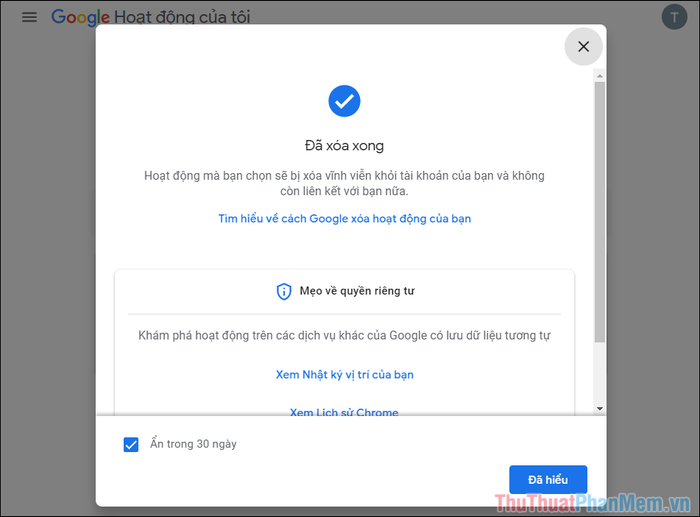Viewport: 700px width, 517px height.
Task: Click the Mẹo về quyền riêng tư heading
Action: tap(357, 291)
